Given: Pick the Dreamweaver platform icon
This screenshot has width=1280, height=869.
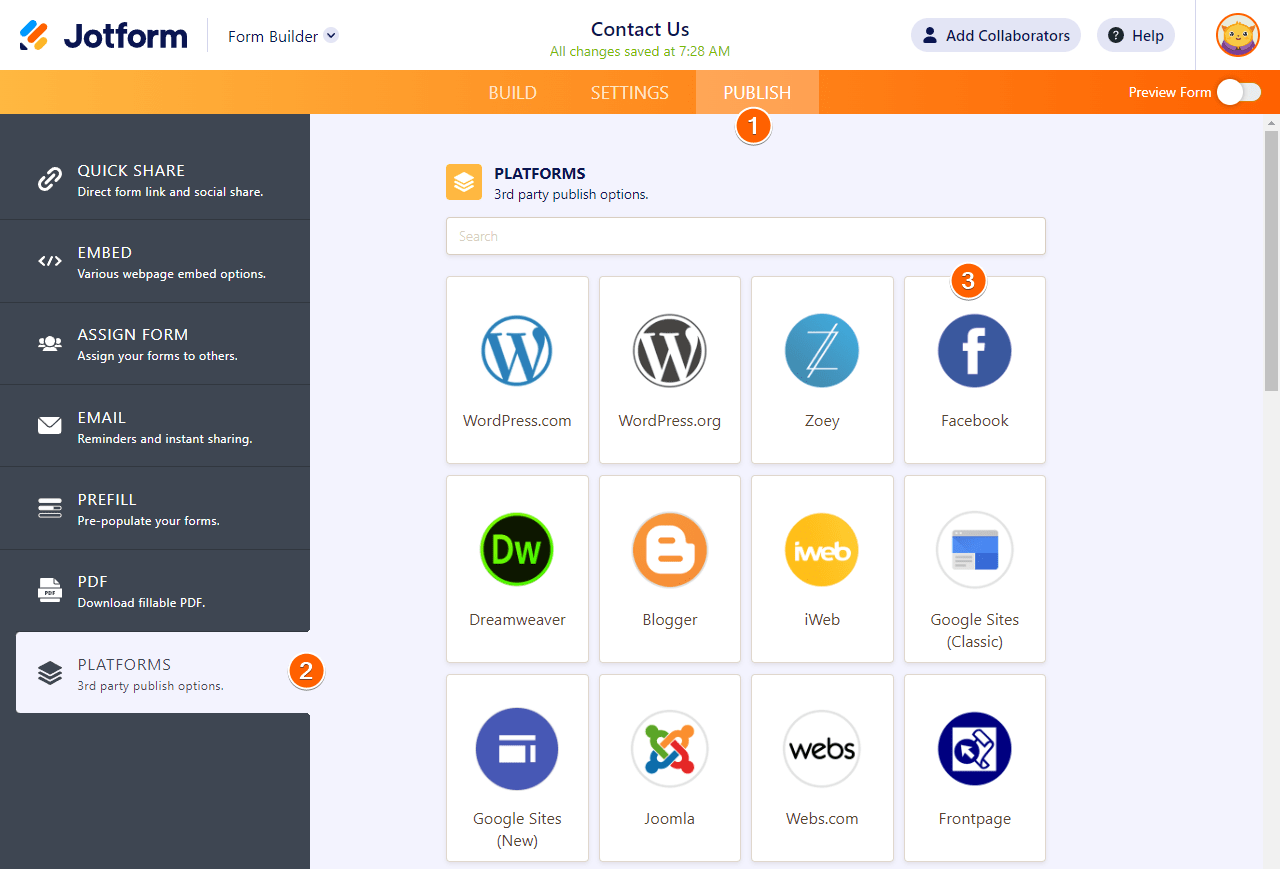Looking at the screenshot, I should coord(517,549).
